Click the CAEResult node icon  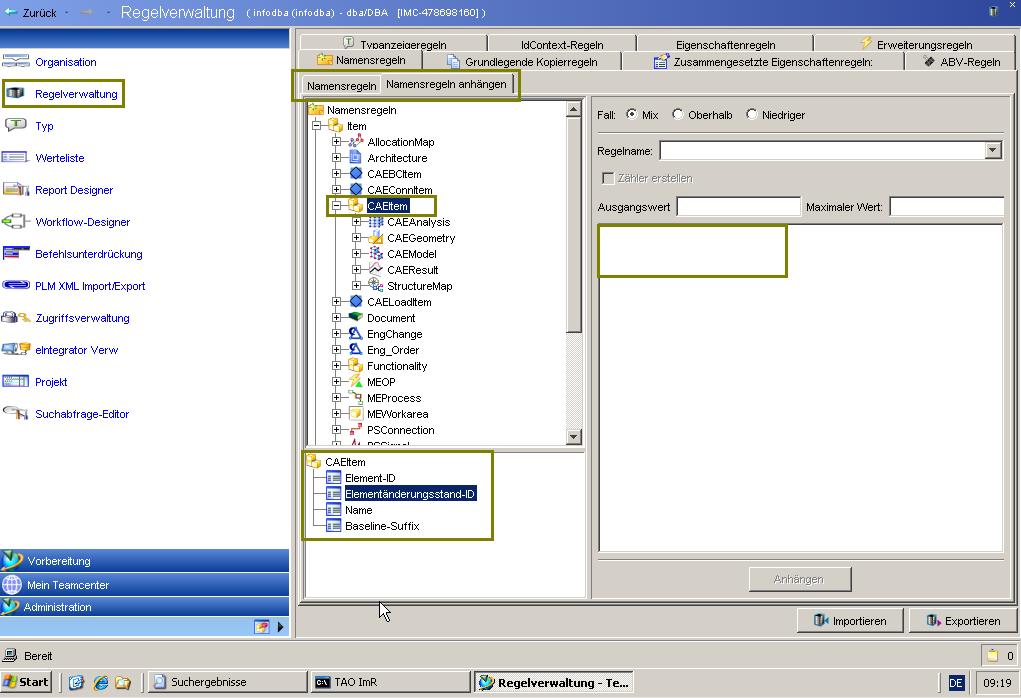[x=376, y=270]
